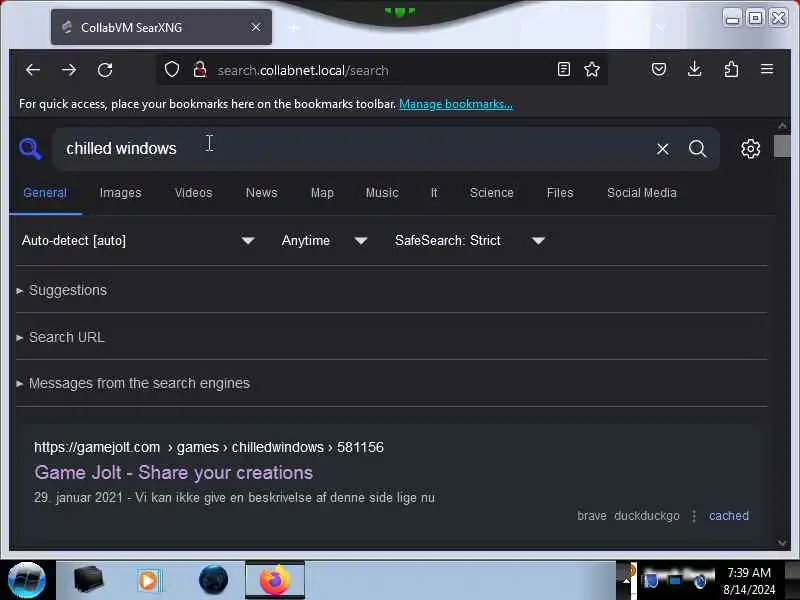Open the Anytime time range dropdown
The height and width of the screenshot is (600, 800).
pyautogui.click(x=324, y=240)
